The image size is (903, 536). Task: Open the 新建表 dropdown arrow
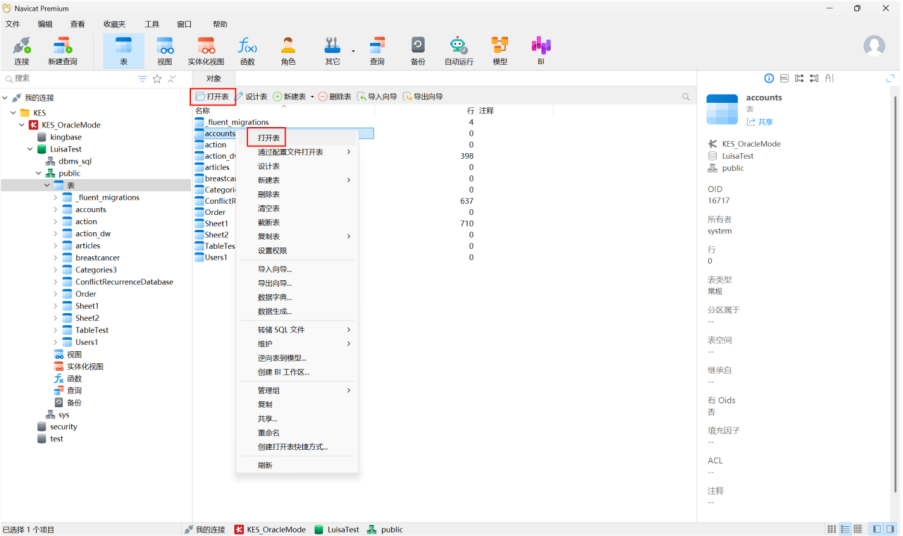point(310,97)
